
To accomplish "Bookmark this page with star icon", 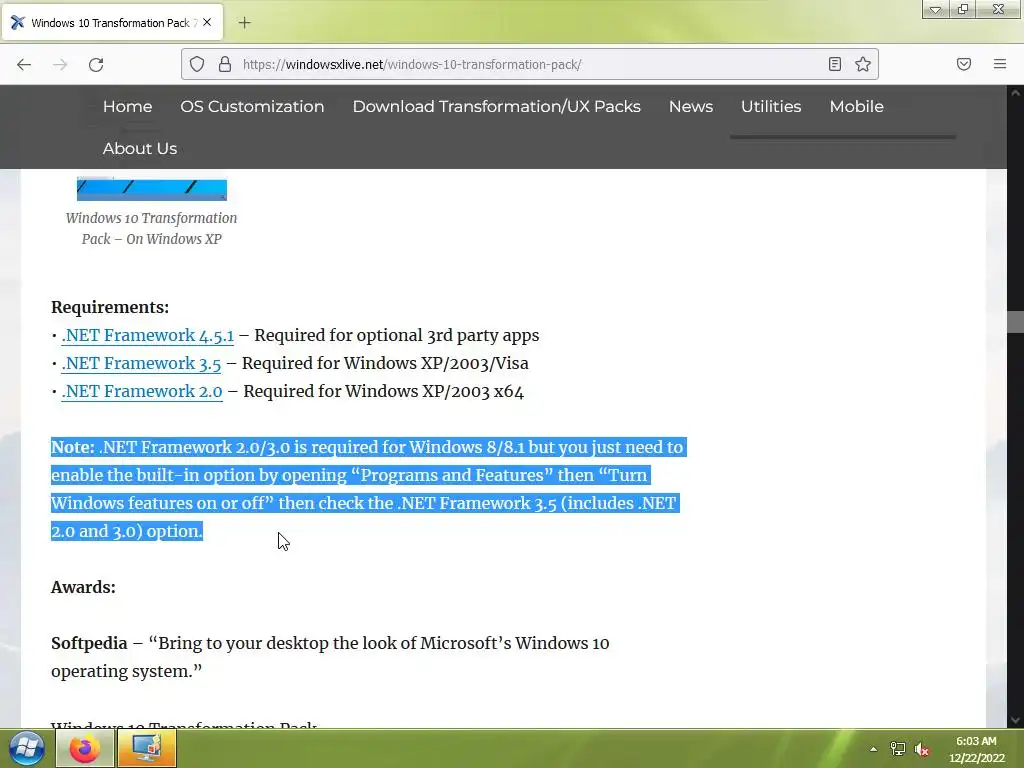I will (x=863, y=64).
